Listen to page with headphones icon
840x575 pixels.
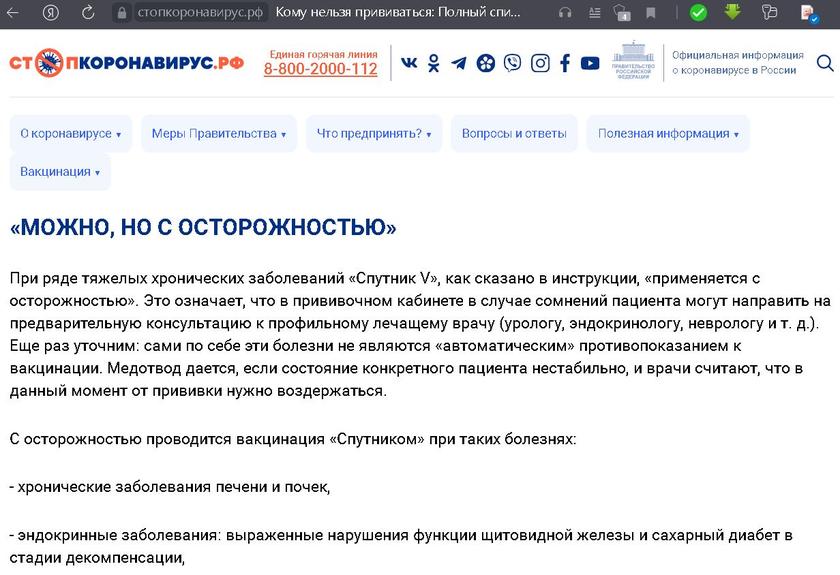coord(565,12)
